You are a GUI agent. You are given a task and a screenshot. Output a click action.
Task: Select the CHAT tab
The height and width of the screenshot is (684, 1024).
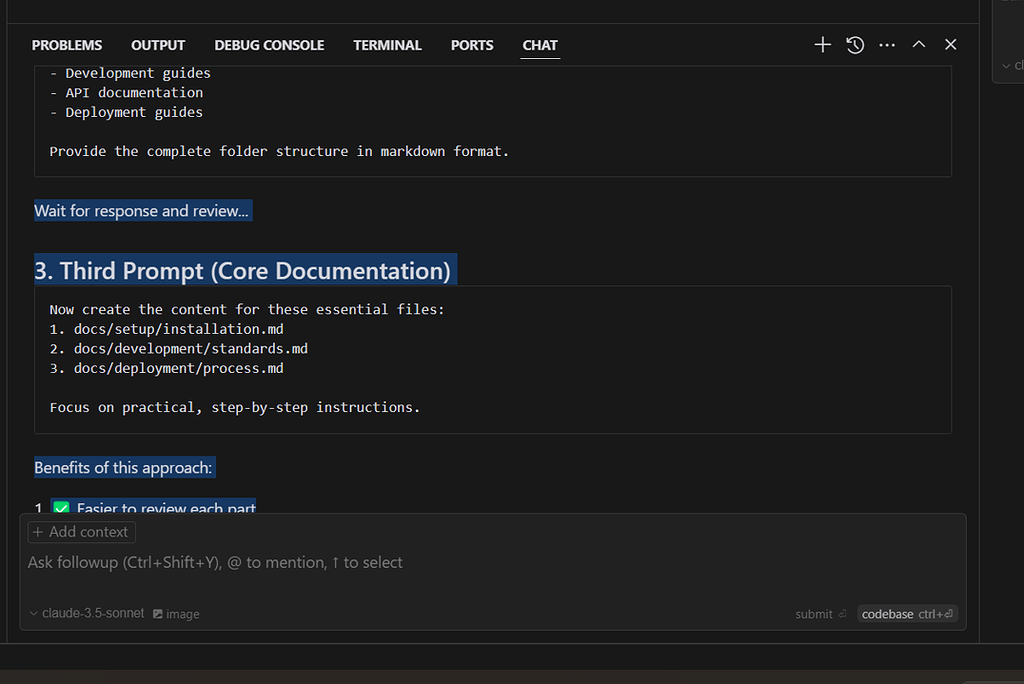tap(539, 45)
